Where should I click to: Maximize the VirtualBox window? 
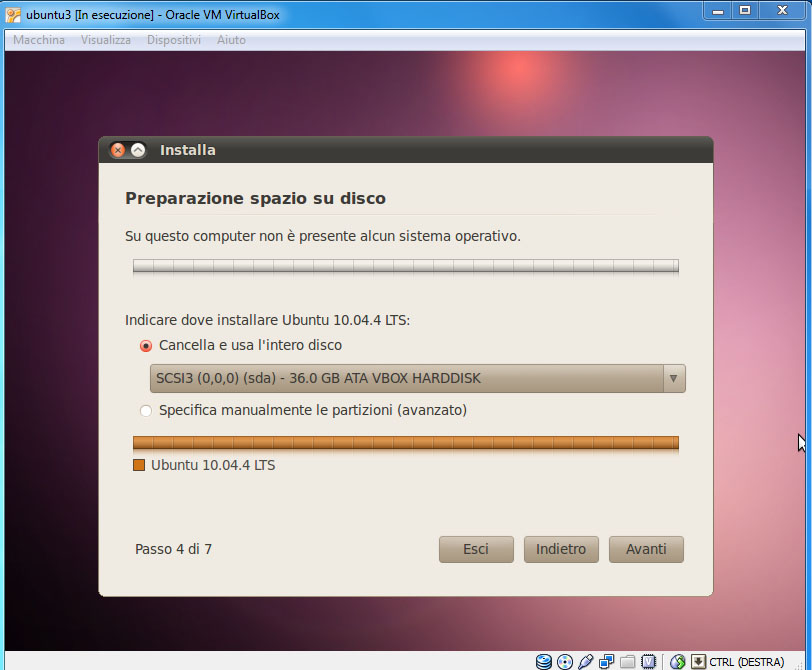point(745,11)
